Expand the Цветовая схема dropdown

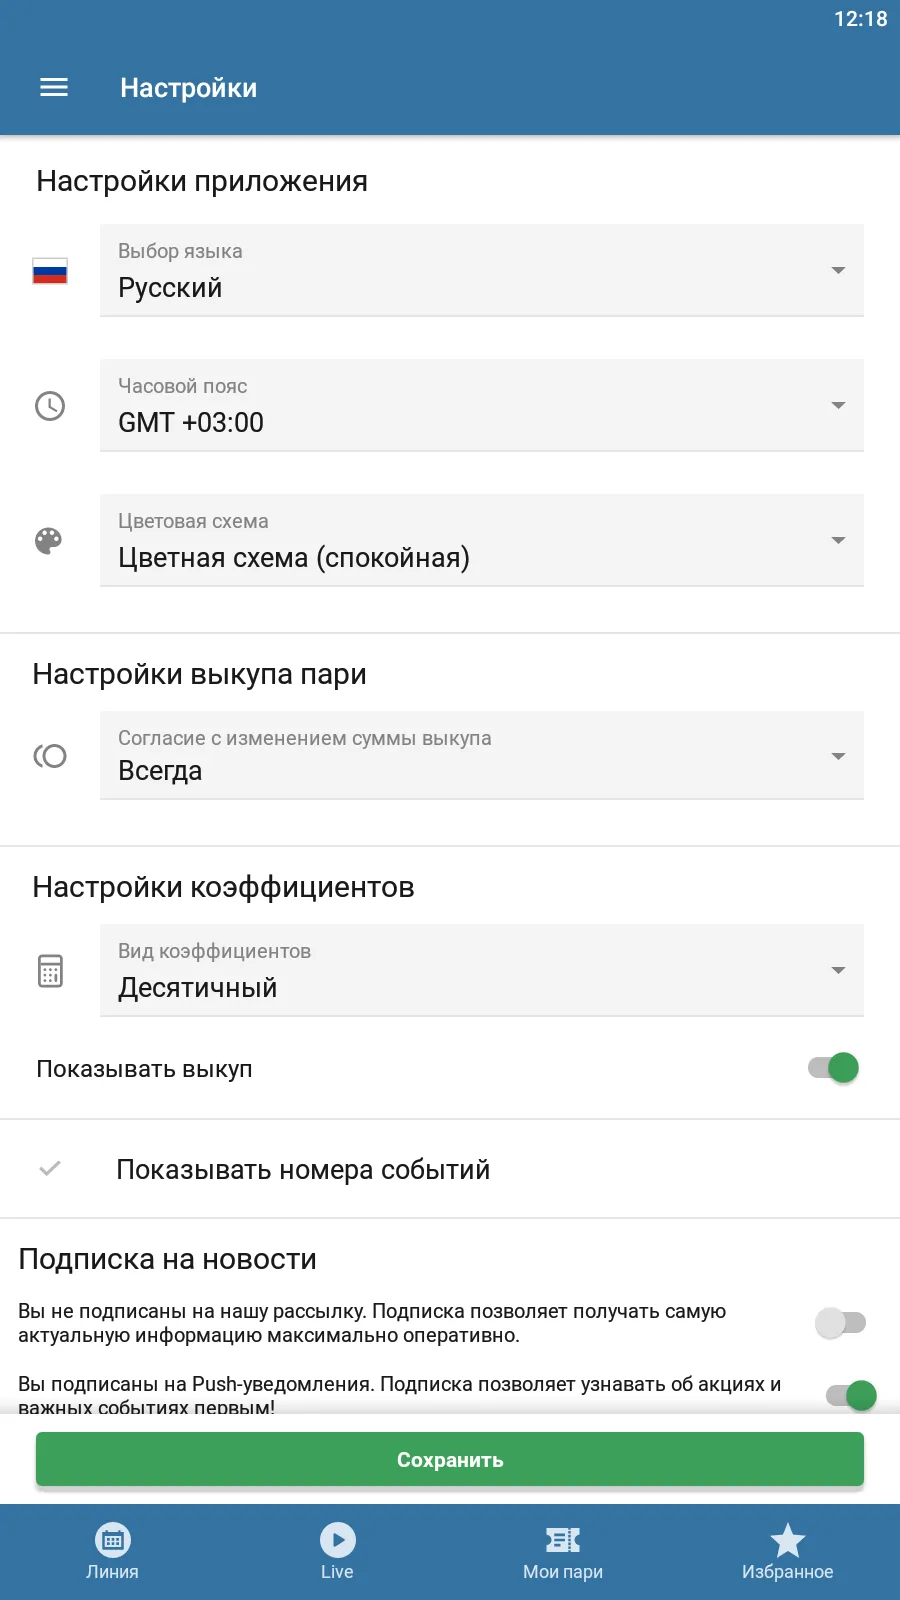click(x=481, y=541)
